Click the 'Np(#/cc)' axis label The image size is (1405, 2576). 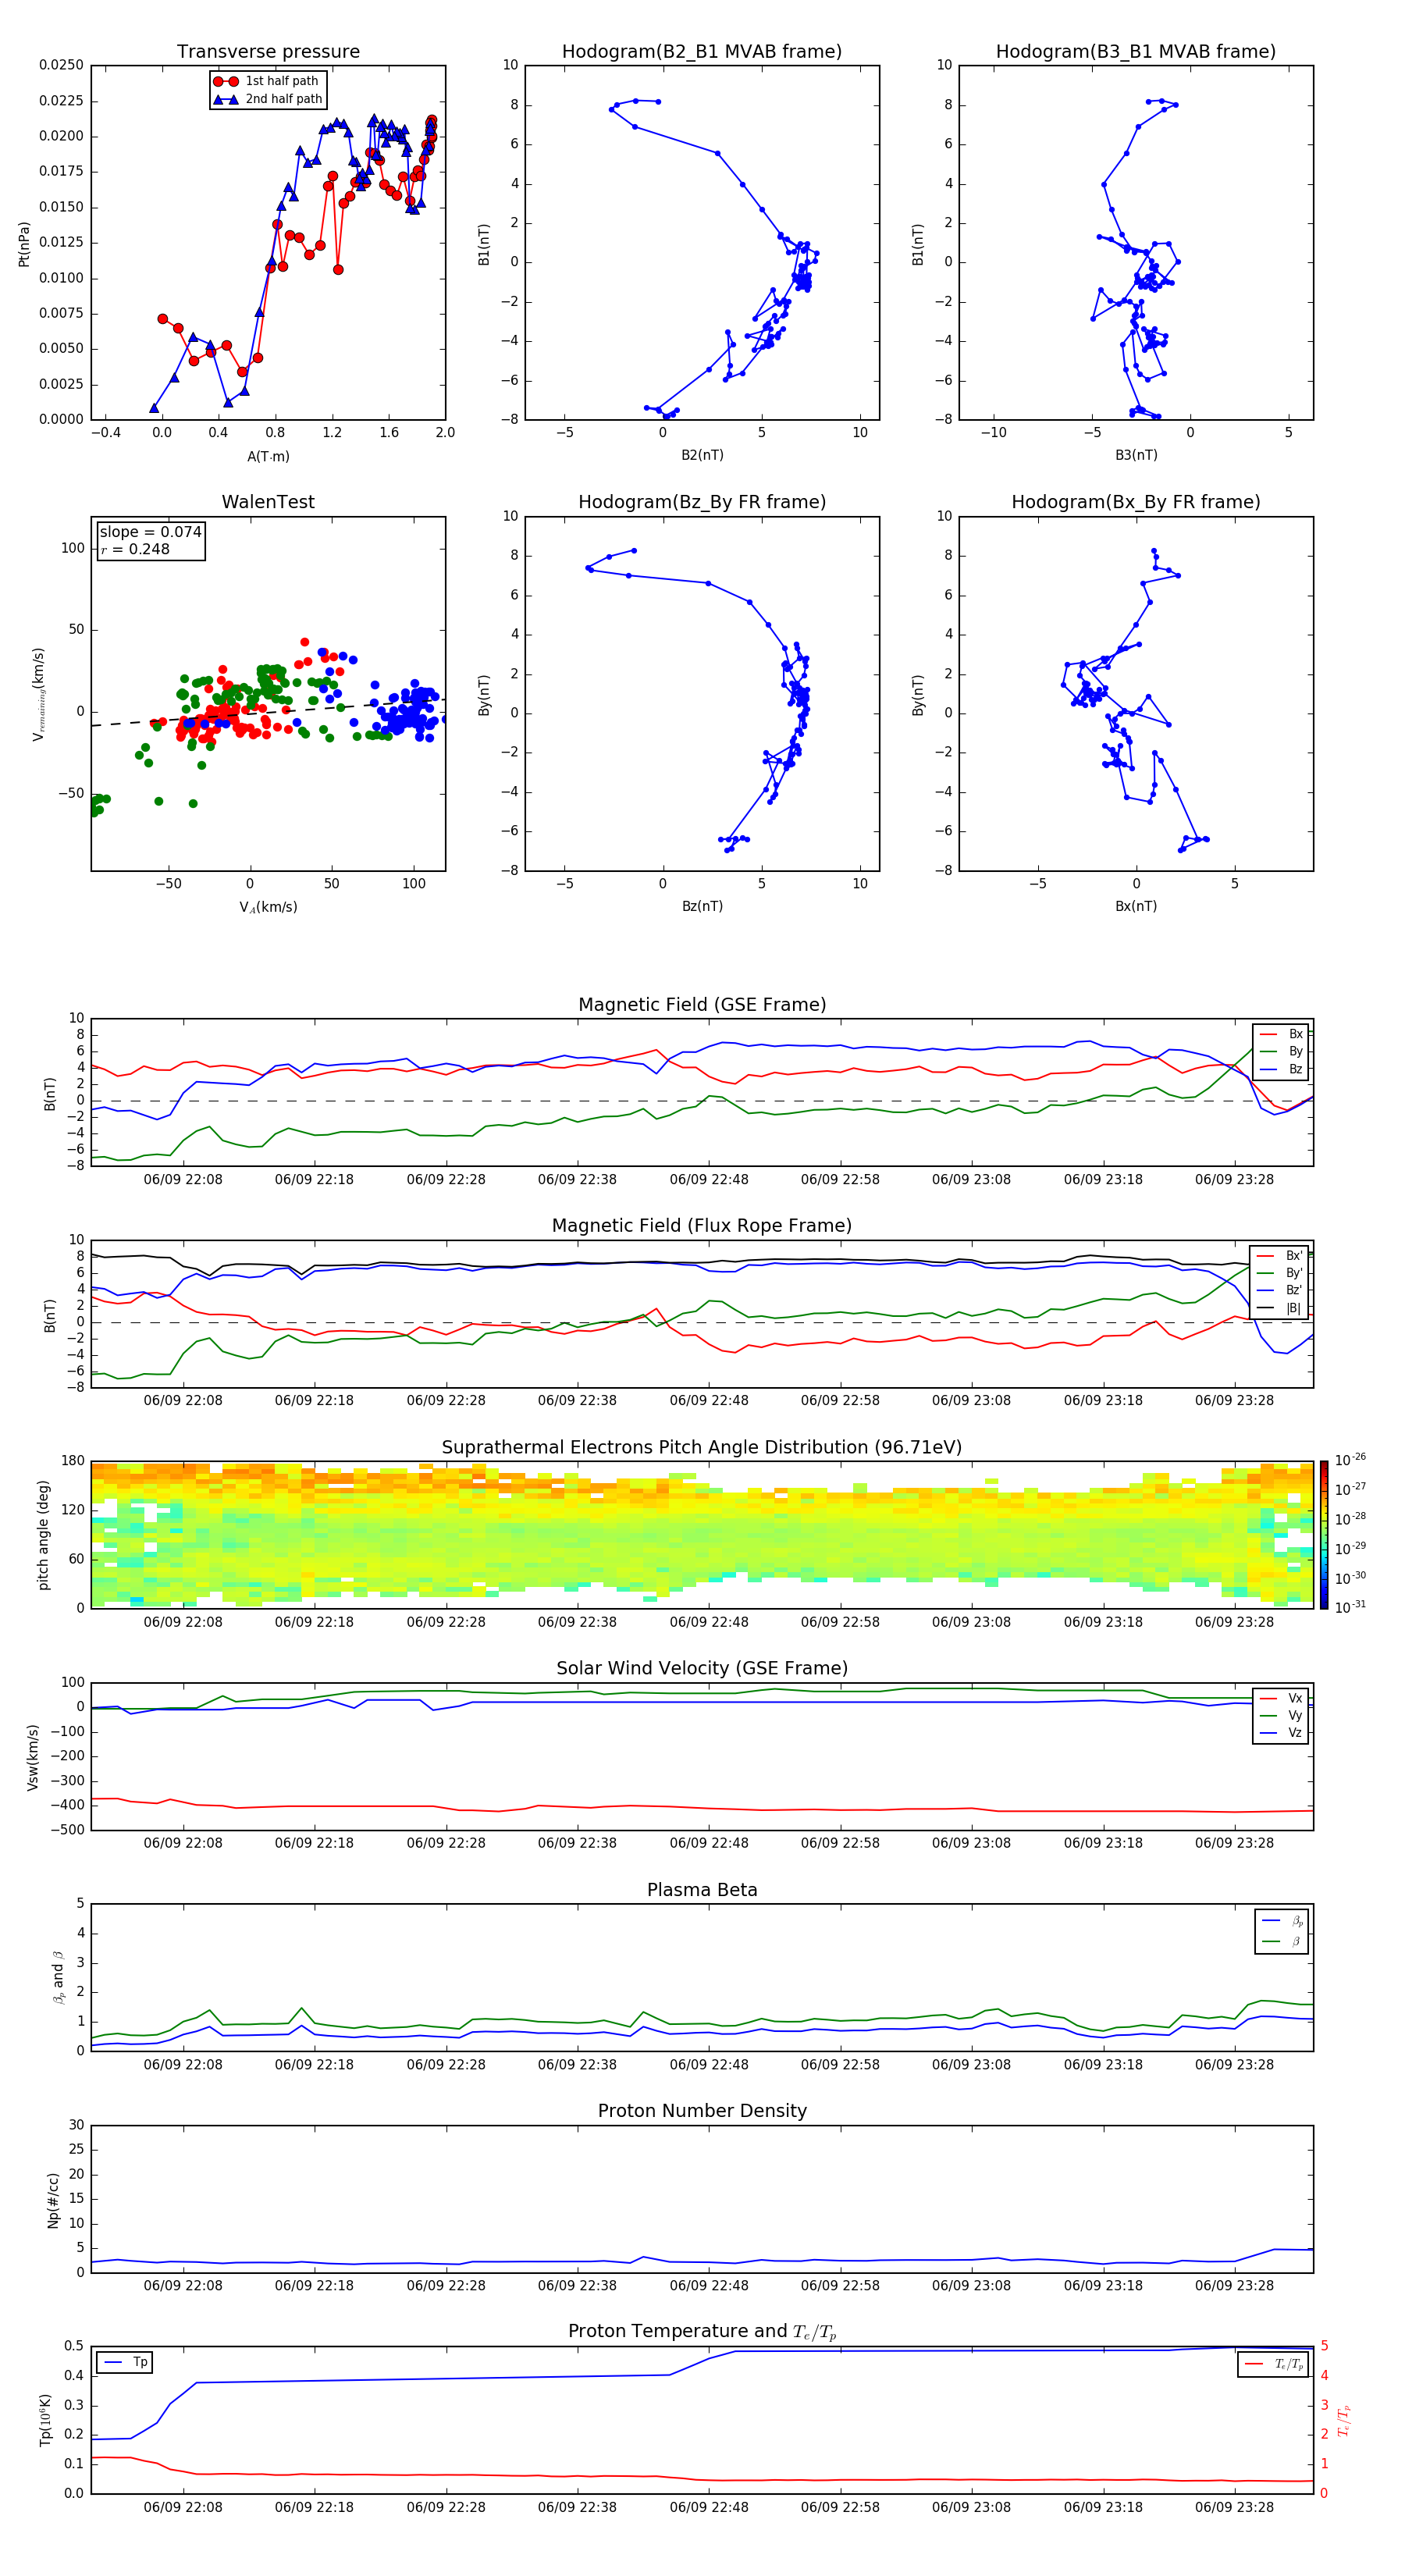pyautogui.click(x=53, y=2200)
